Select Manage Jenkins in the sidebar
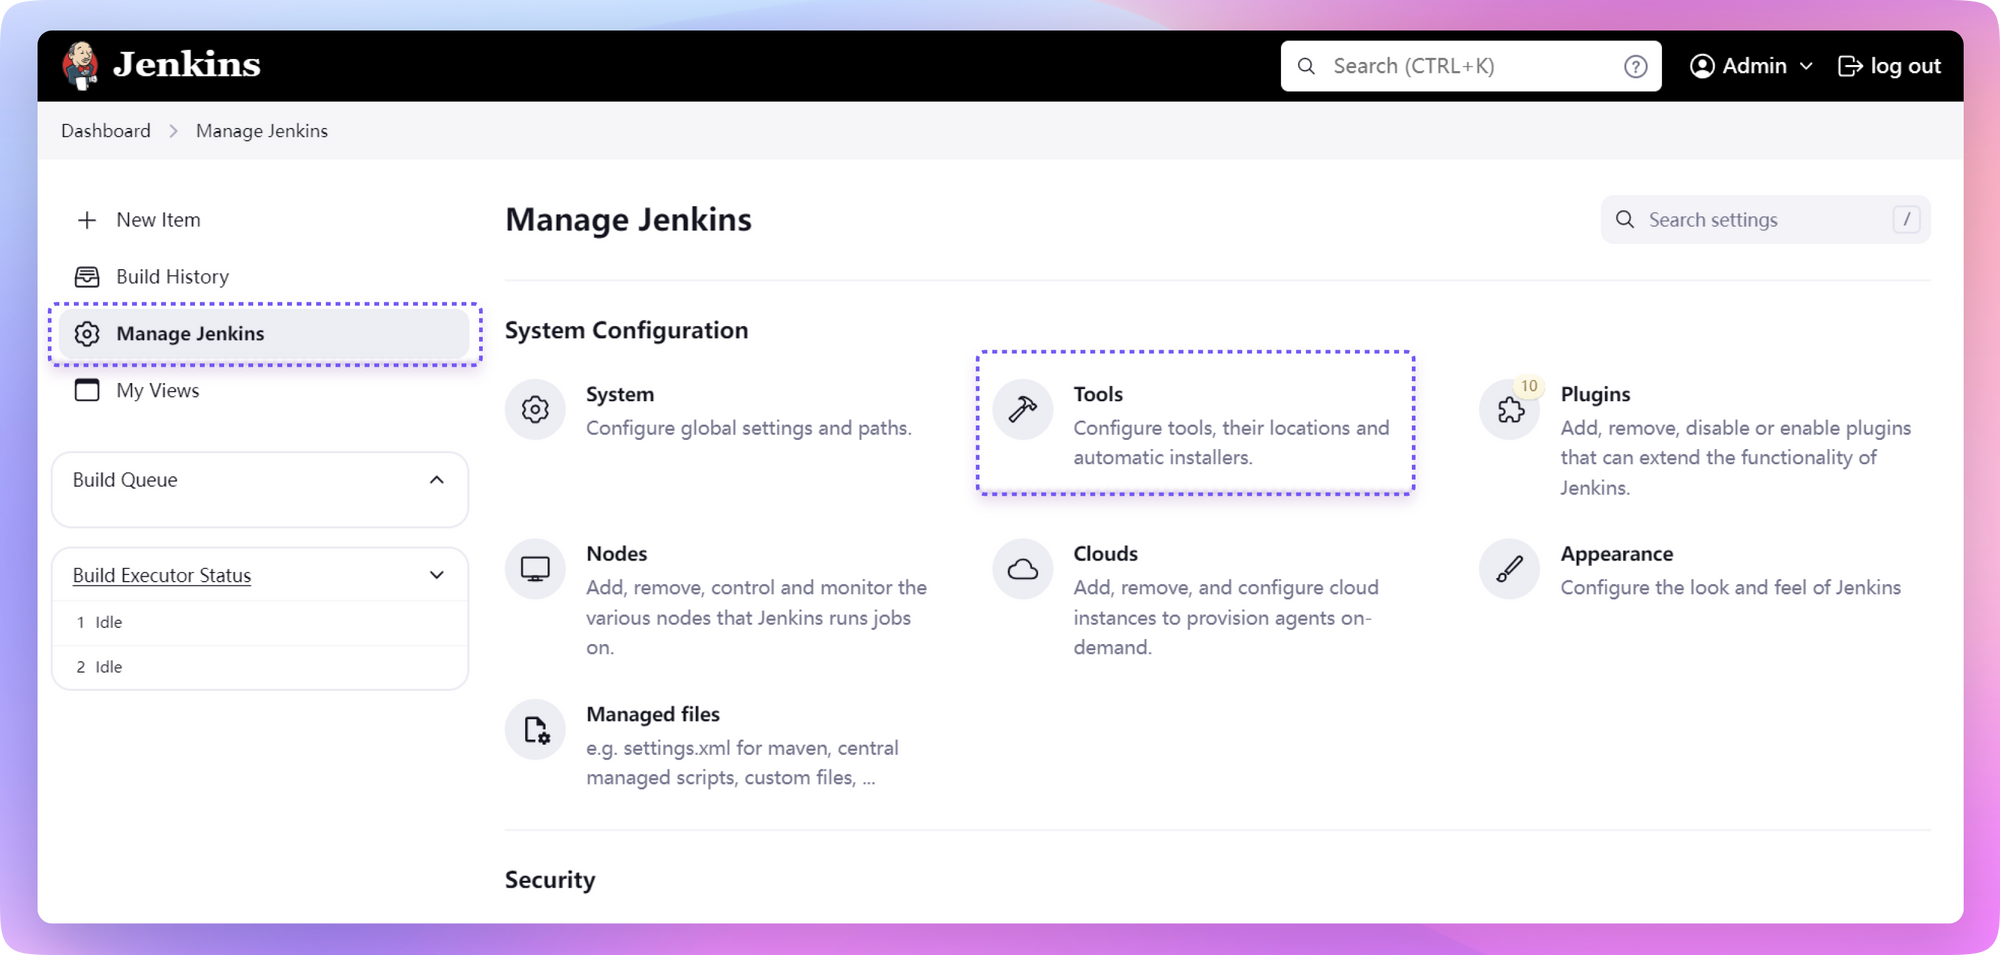 coord(264,334)
